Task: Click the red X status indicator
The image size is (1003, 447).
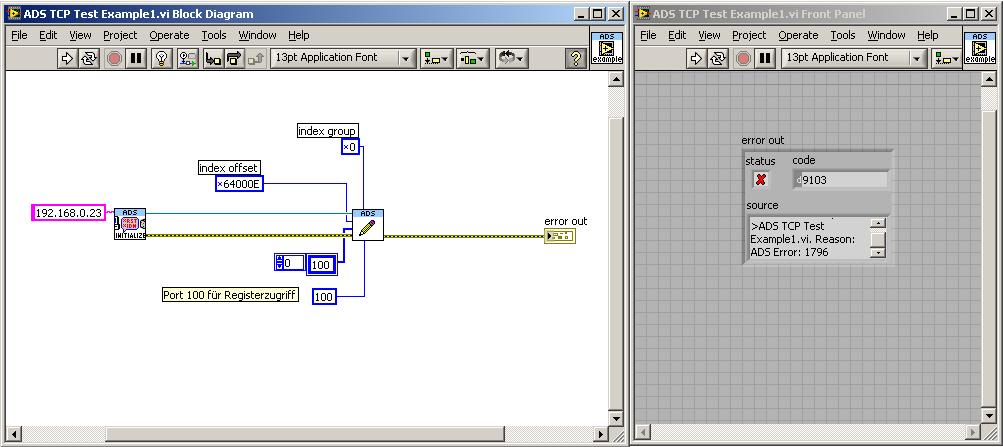Action: [761, 180]
